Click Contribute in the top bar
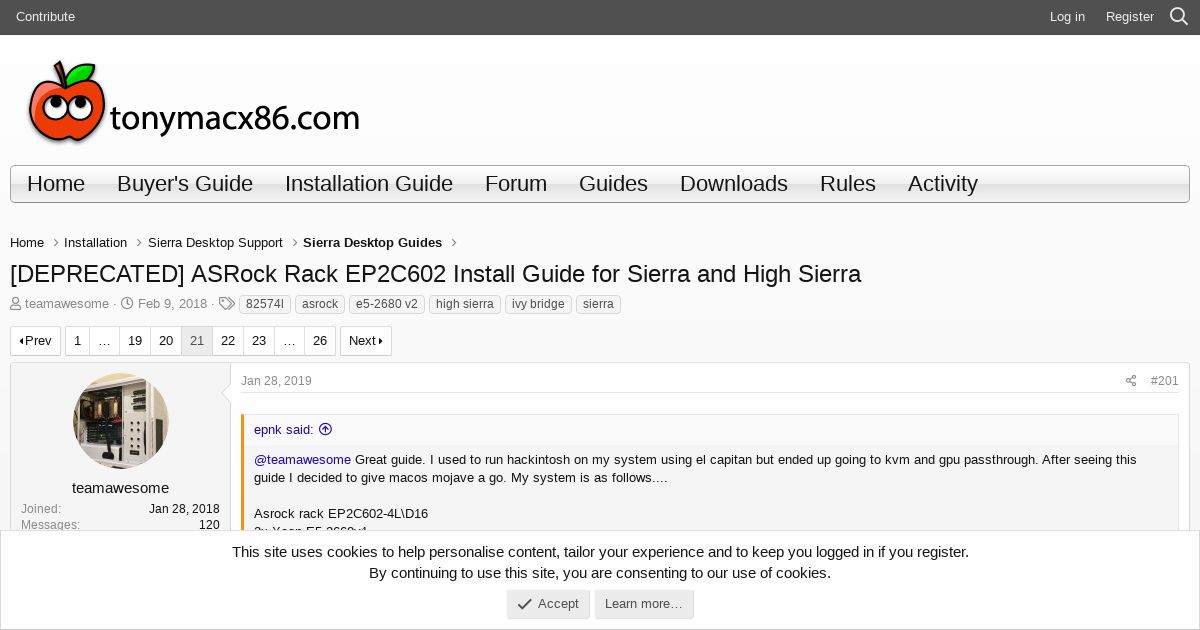The width and height of the screenshot is (1200, 630). click(x=45, y=17)
